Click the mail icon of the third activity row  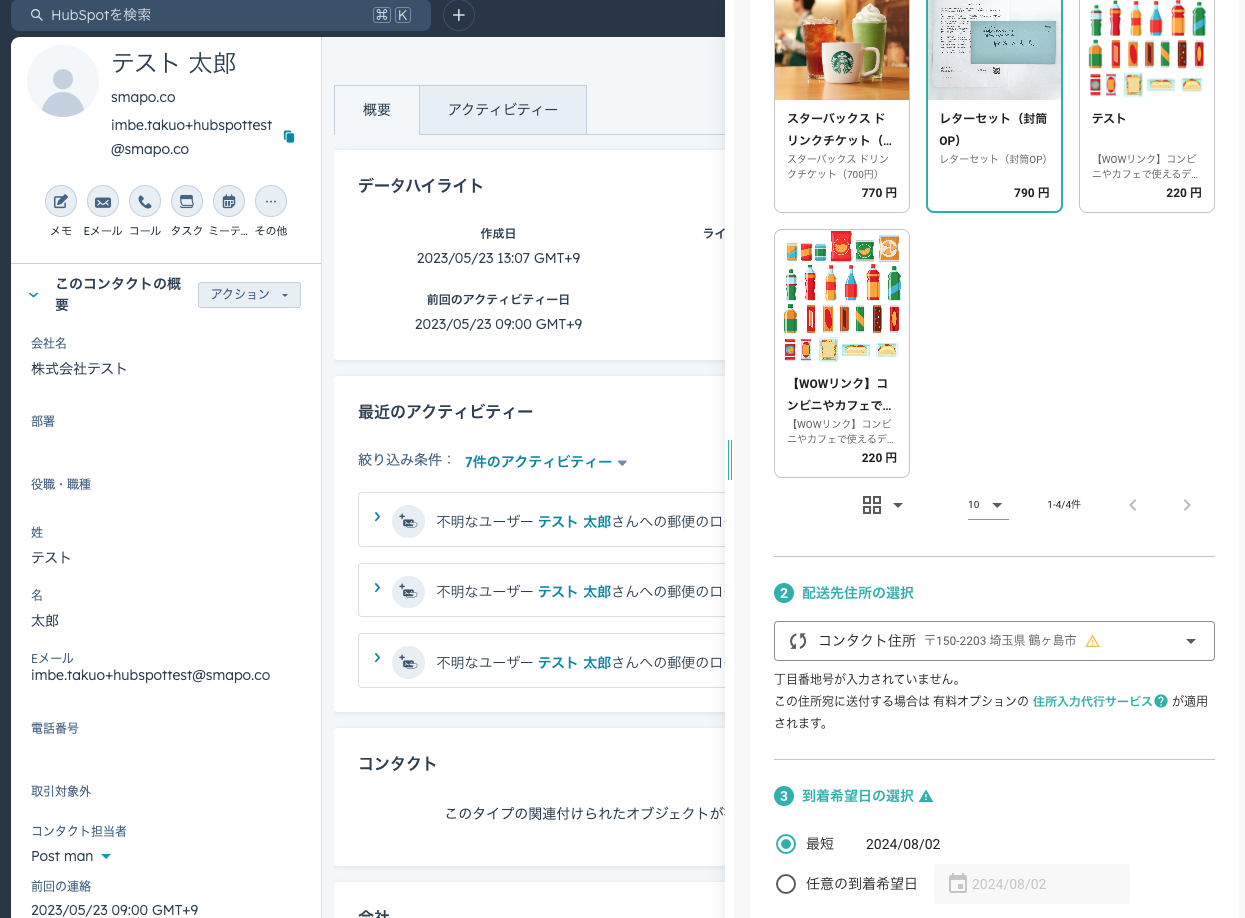(408, 663)
